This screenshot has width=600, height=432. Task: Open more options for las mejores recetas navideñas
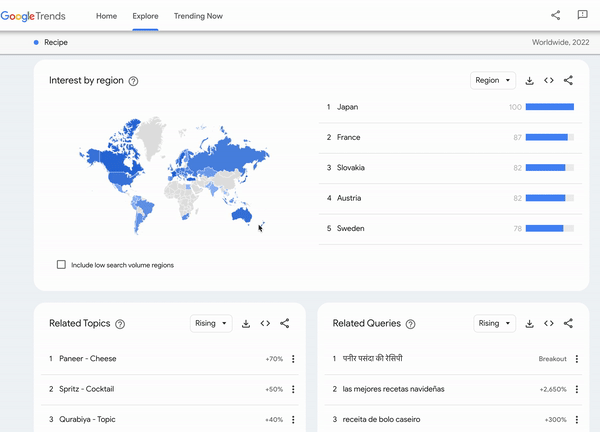coord(577,389)
